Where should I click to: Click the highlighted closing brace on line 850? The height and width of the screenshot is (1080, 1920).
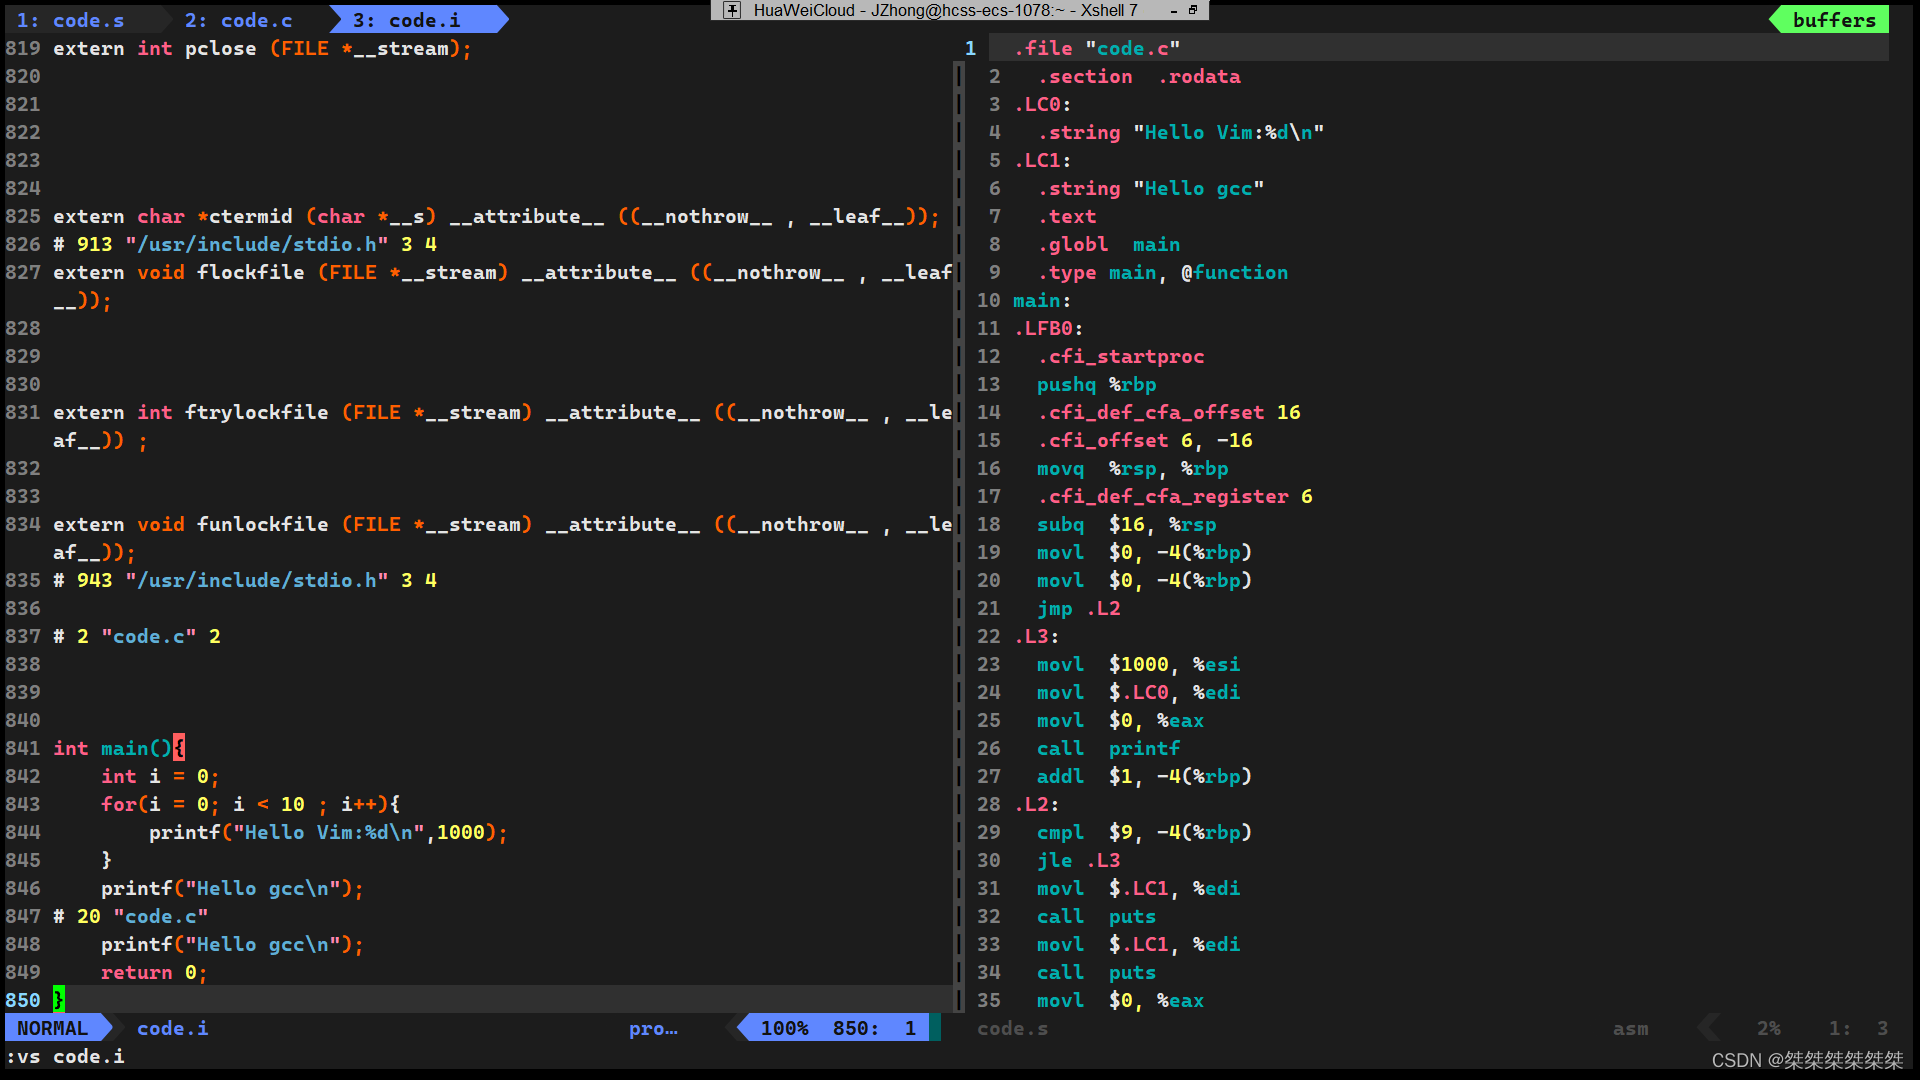[x=59, y=1000]
